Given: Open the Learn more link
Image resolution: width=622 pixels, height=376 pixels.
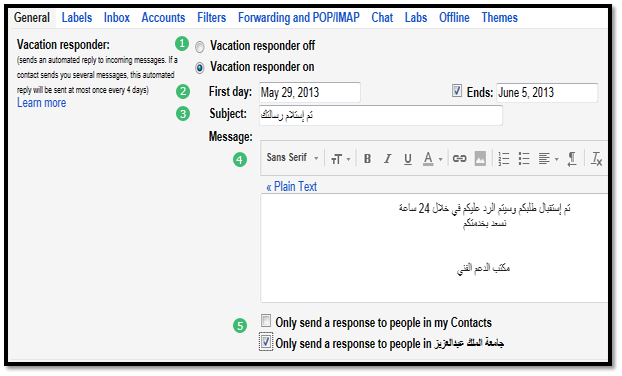Looking at the screenshot, I should pyautogui.click(x=41, y=103).
